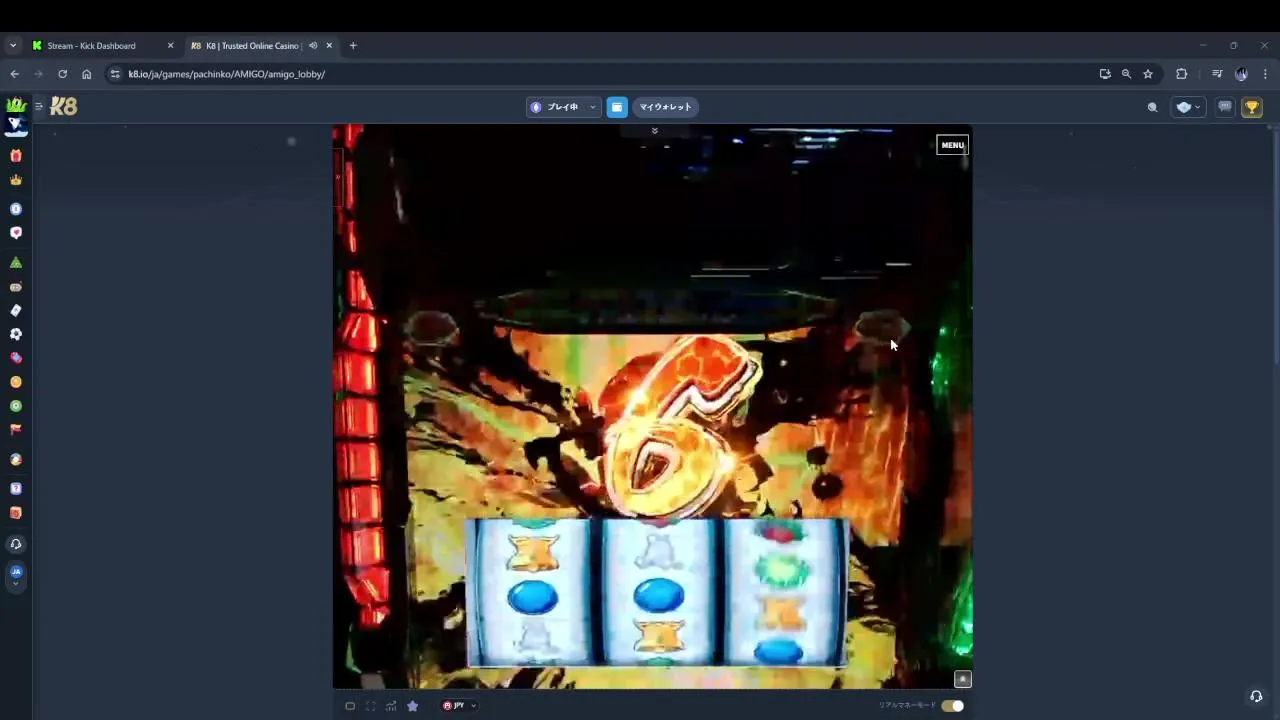This screenshot has height=720, width=1280.
Task: Open a new browser tab
Action: pos(353,45)
